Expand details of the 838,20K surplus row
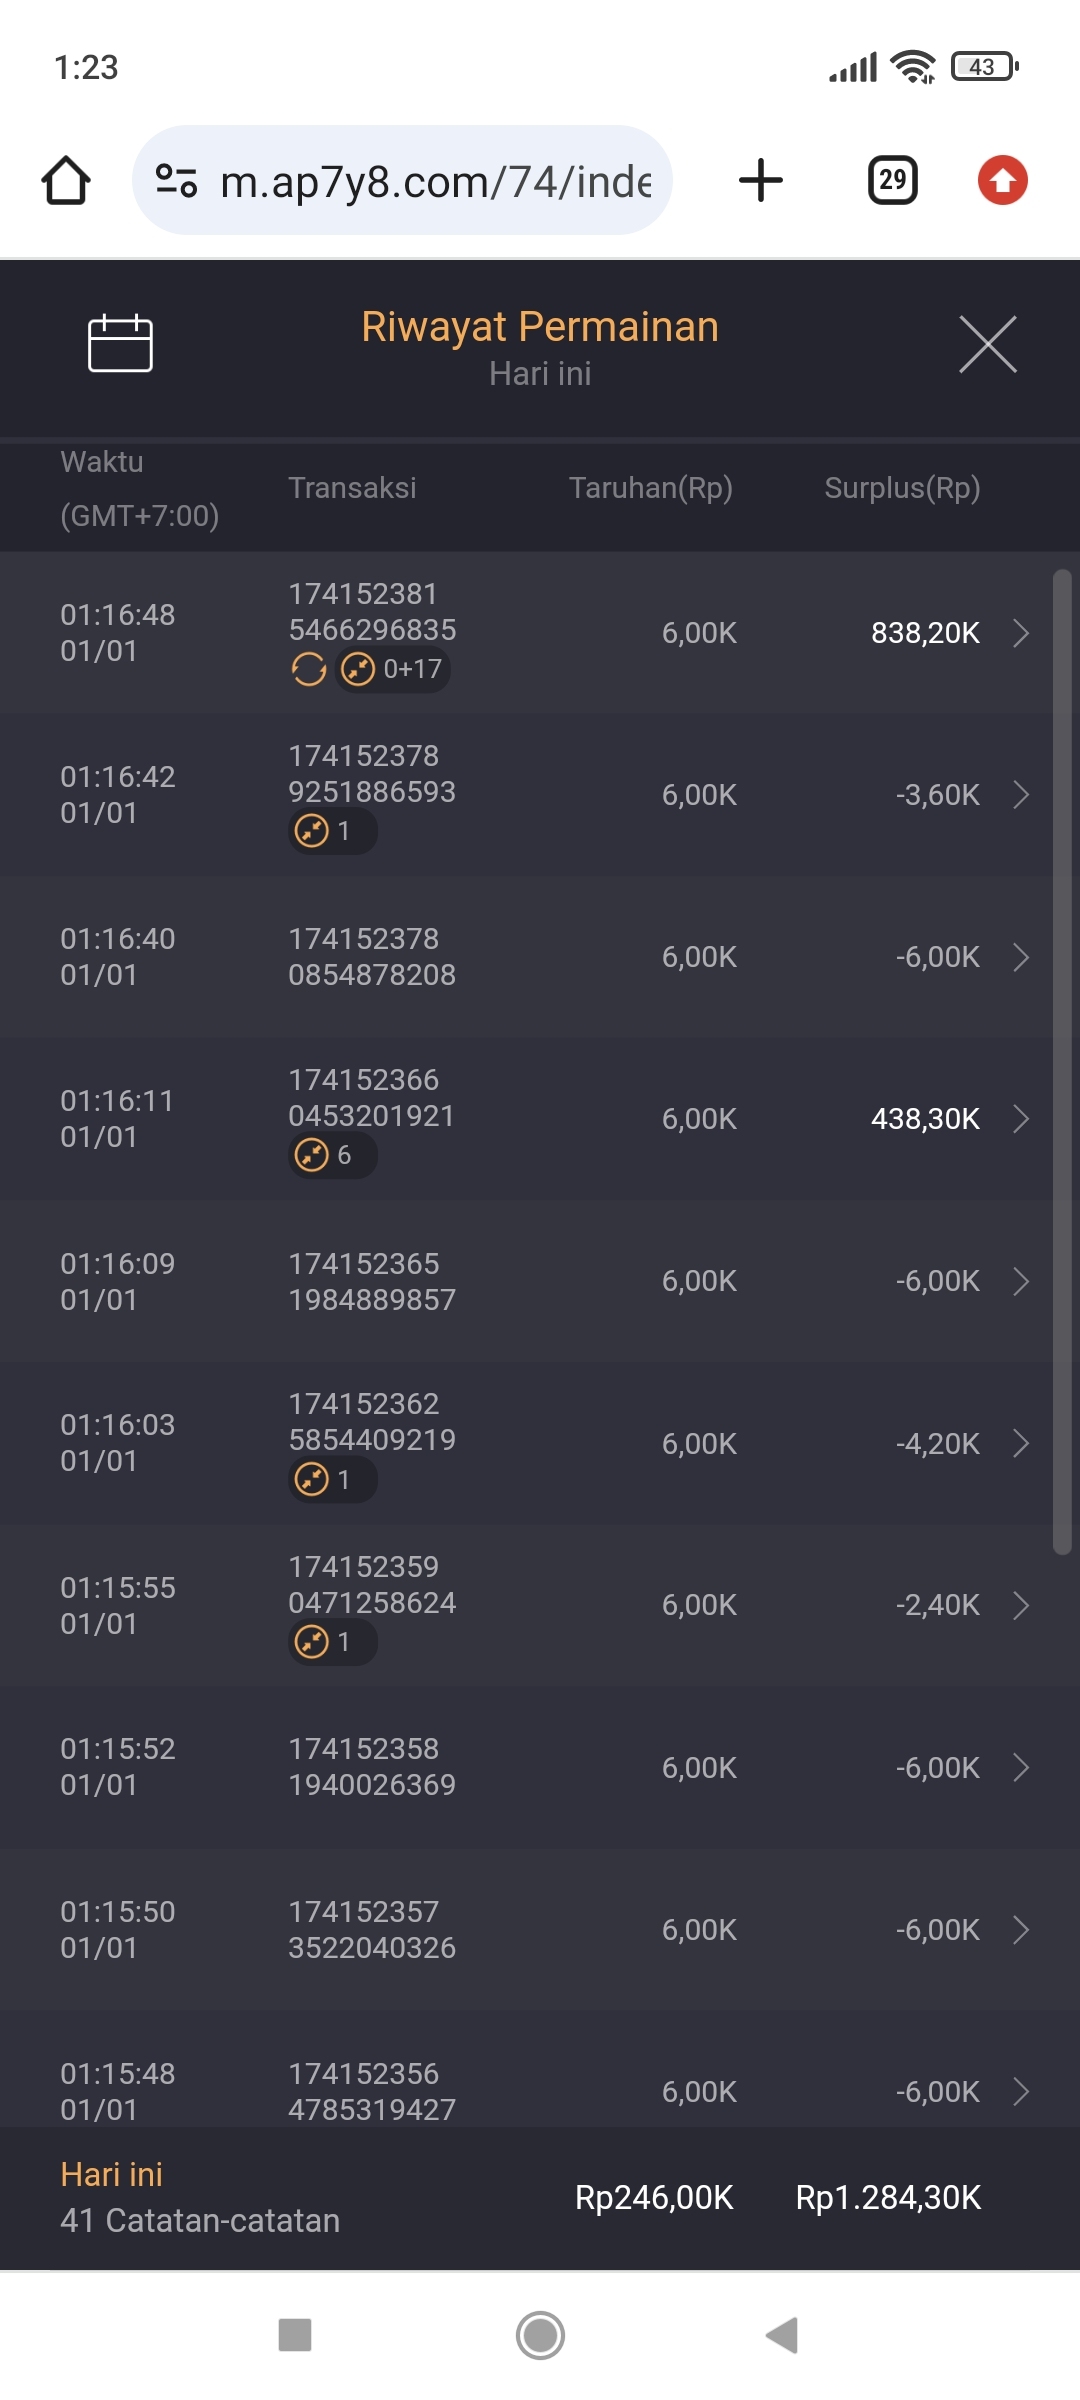1080x2400 pixels. [x=1020, y=633]
